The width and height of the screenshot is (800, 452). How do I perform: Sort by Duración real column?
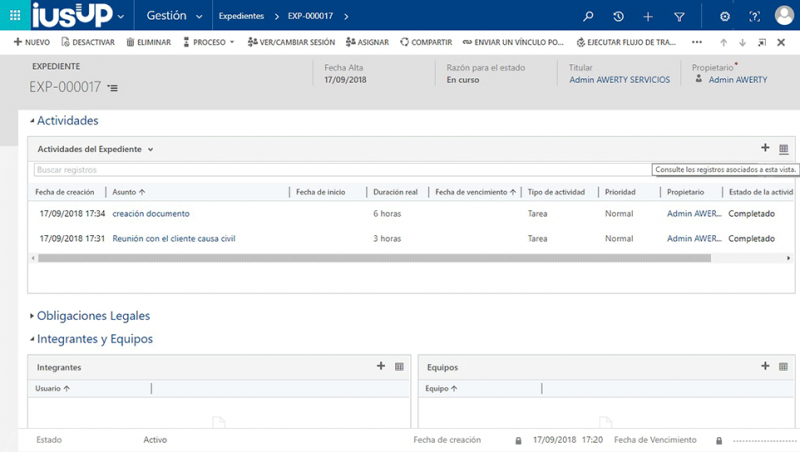[395, 192]
